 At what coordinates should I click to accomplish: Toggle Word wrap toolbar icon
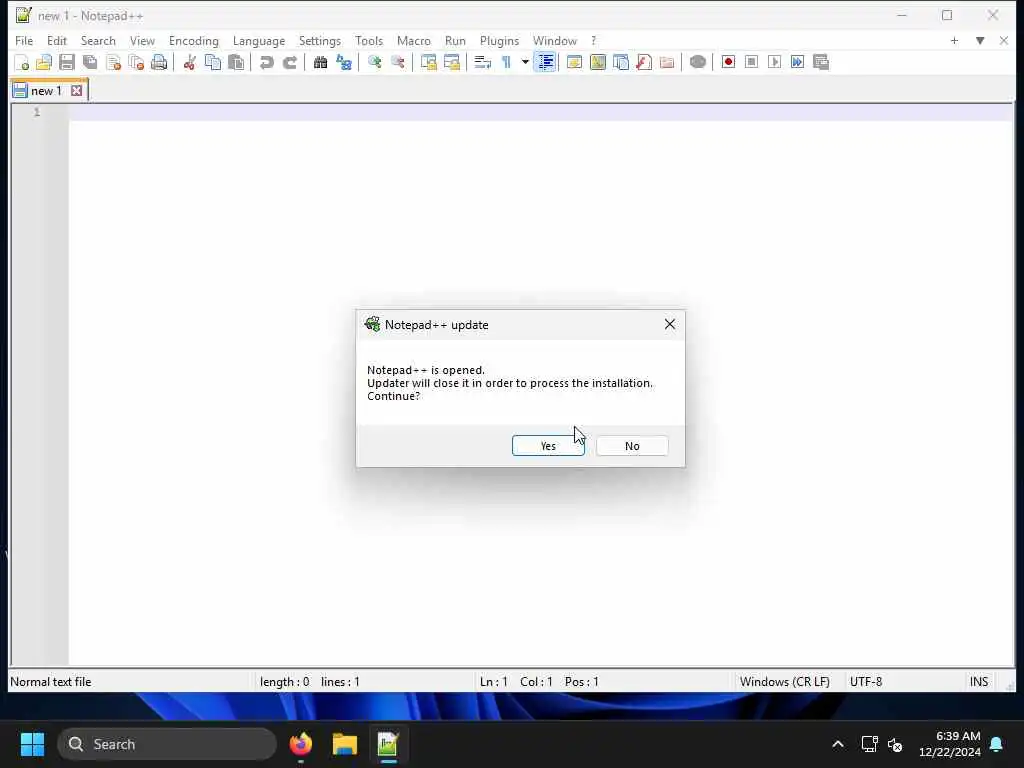[x=483, y=62]
